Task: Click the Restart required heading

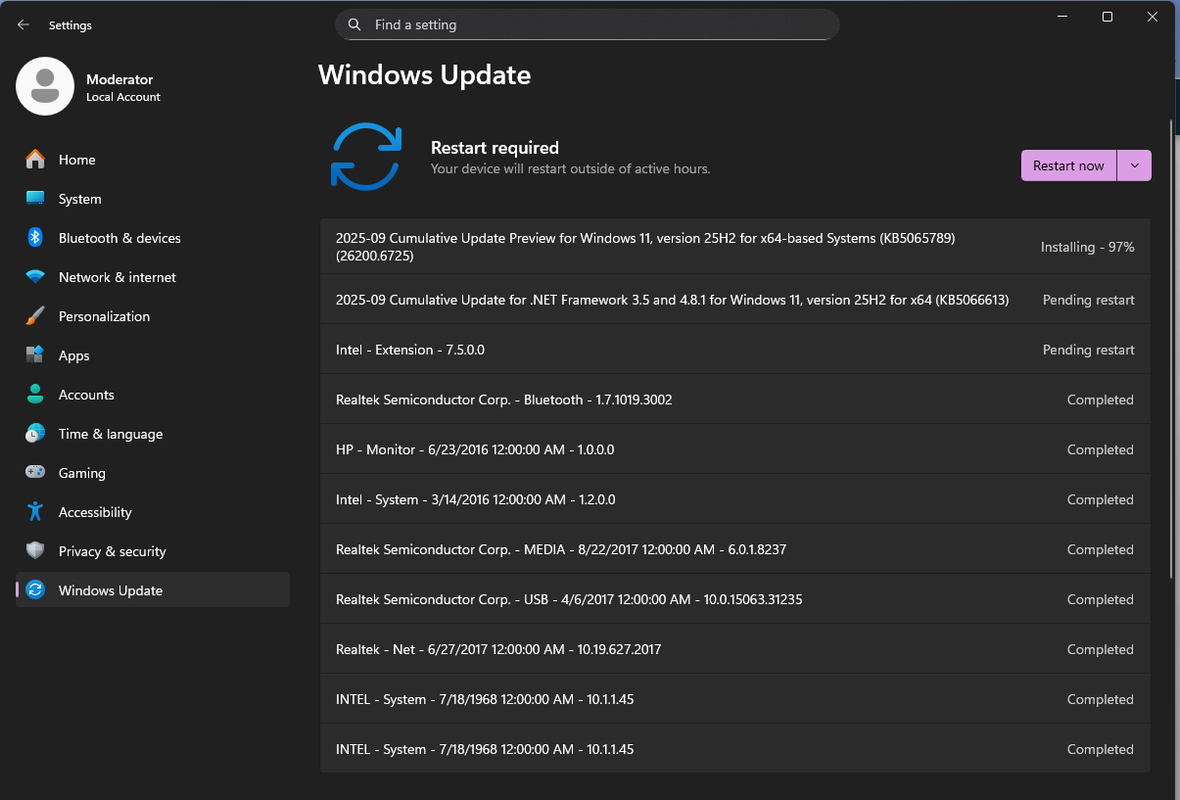Action: point(494,148)
